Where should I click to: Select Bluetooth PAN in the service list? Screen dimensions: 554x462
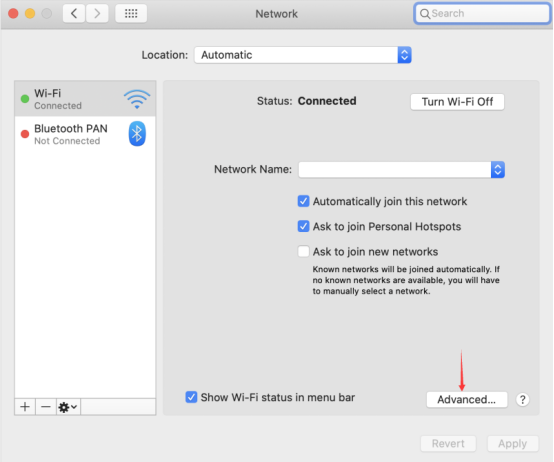(x=85, y=134)
